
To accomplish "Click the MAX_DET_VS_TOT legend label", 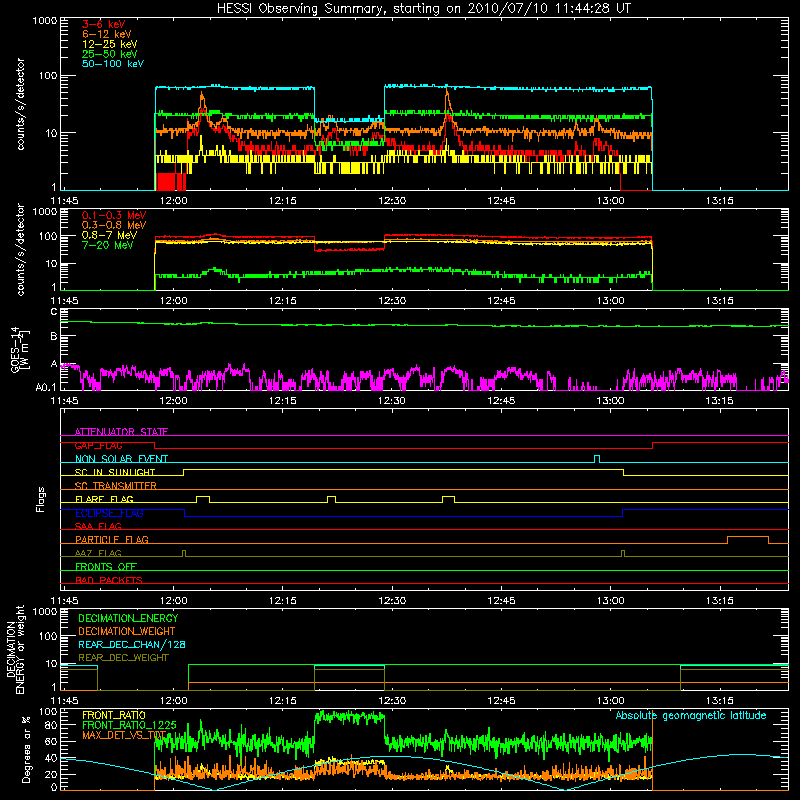I will click(x=124, y=735).
